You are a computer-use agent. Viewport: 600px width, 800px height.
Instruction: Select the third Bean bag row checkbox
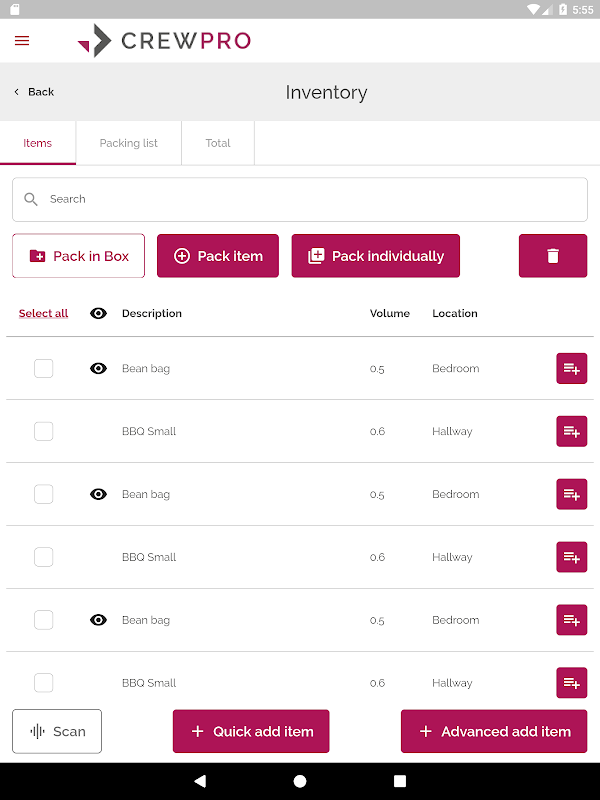pyautogui.click(x=44, y=621)
